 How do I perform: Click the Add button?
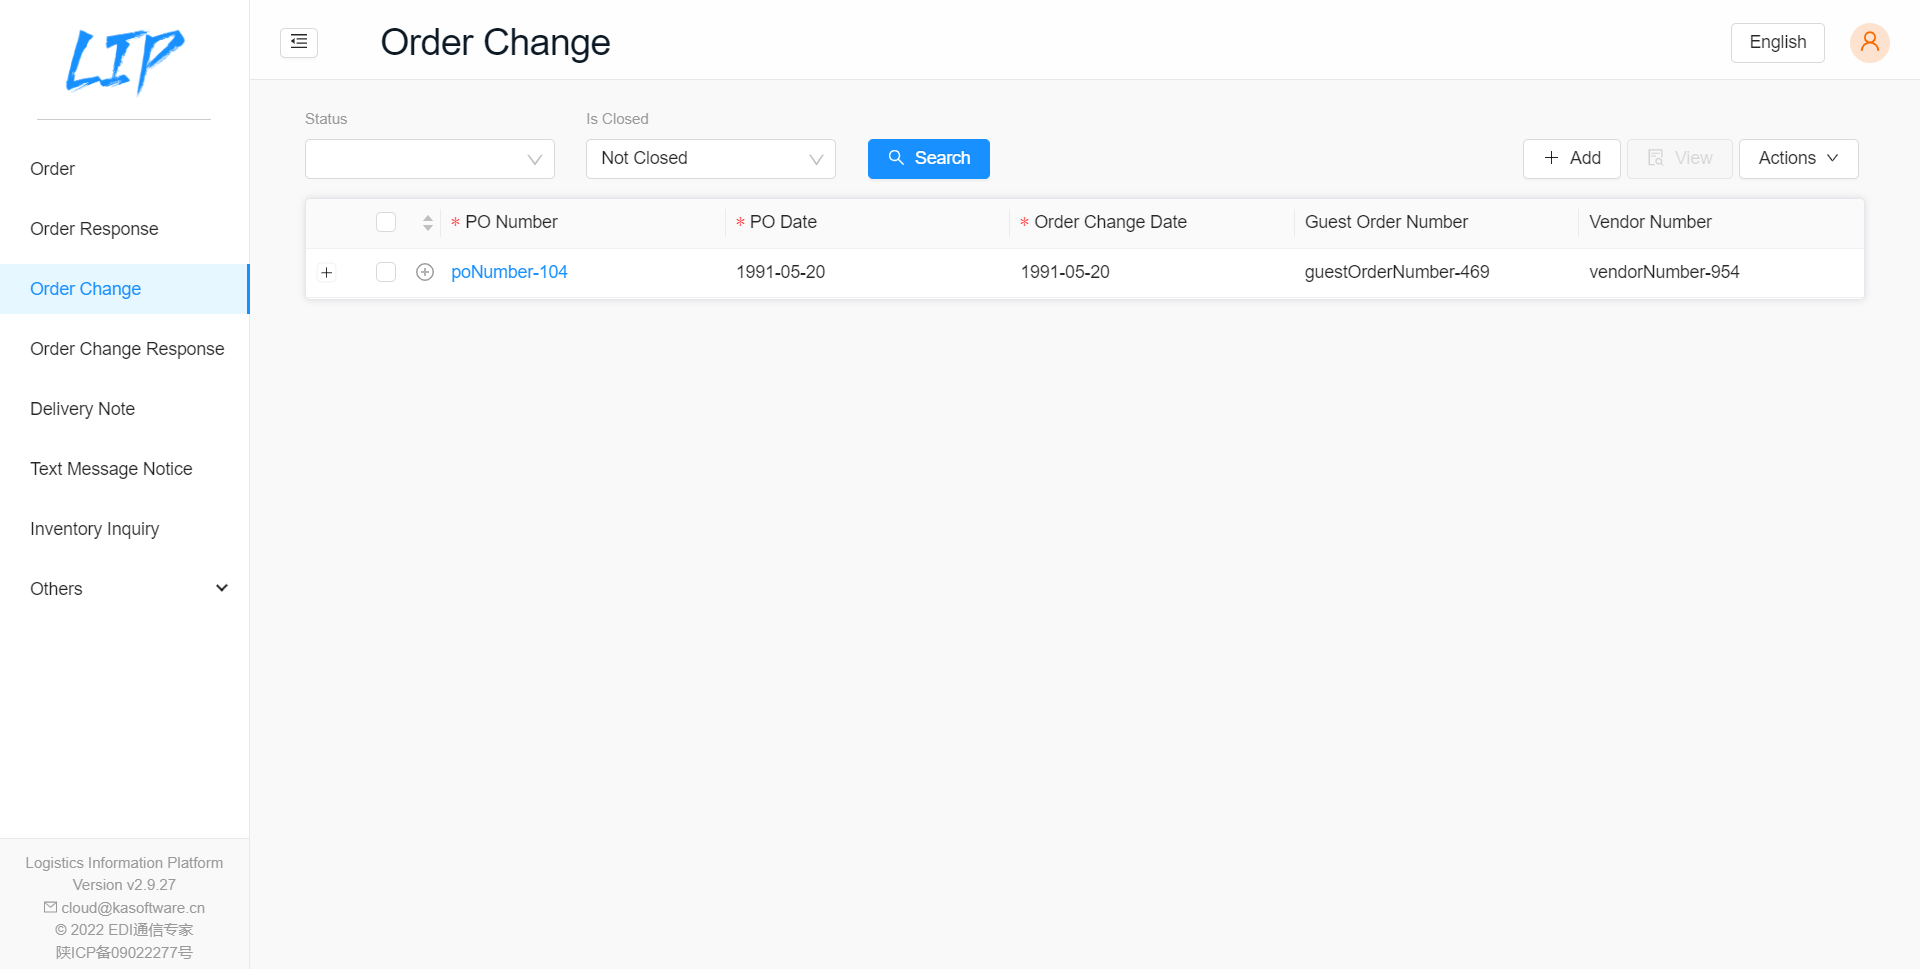(1571, 159)
